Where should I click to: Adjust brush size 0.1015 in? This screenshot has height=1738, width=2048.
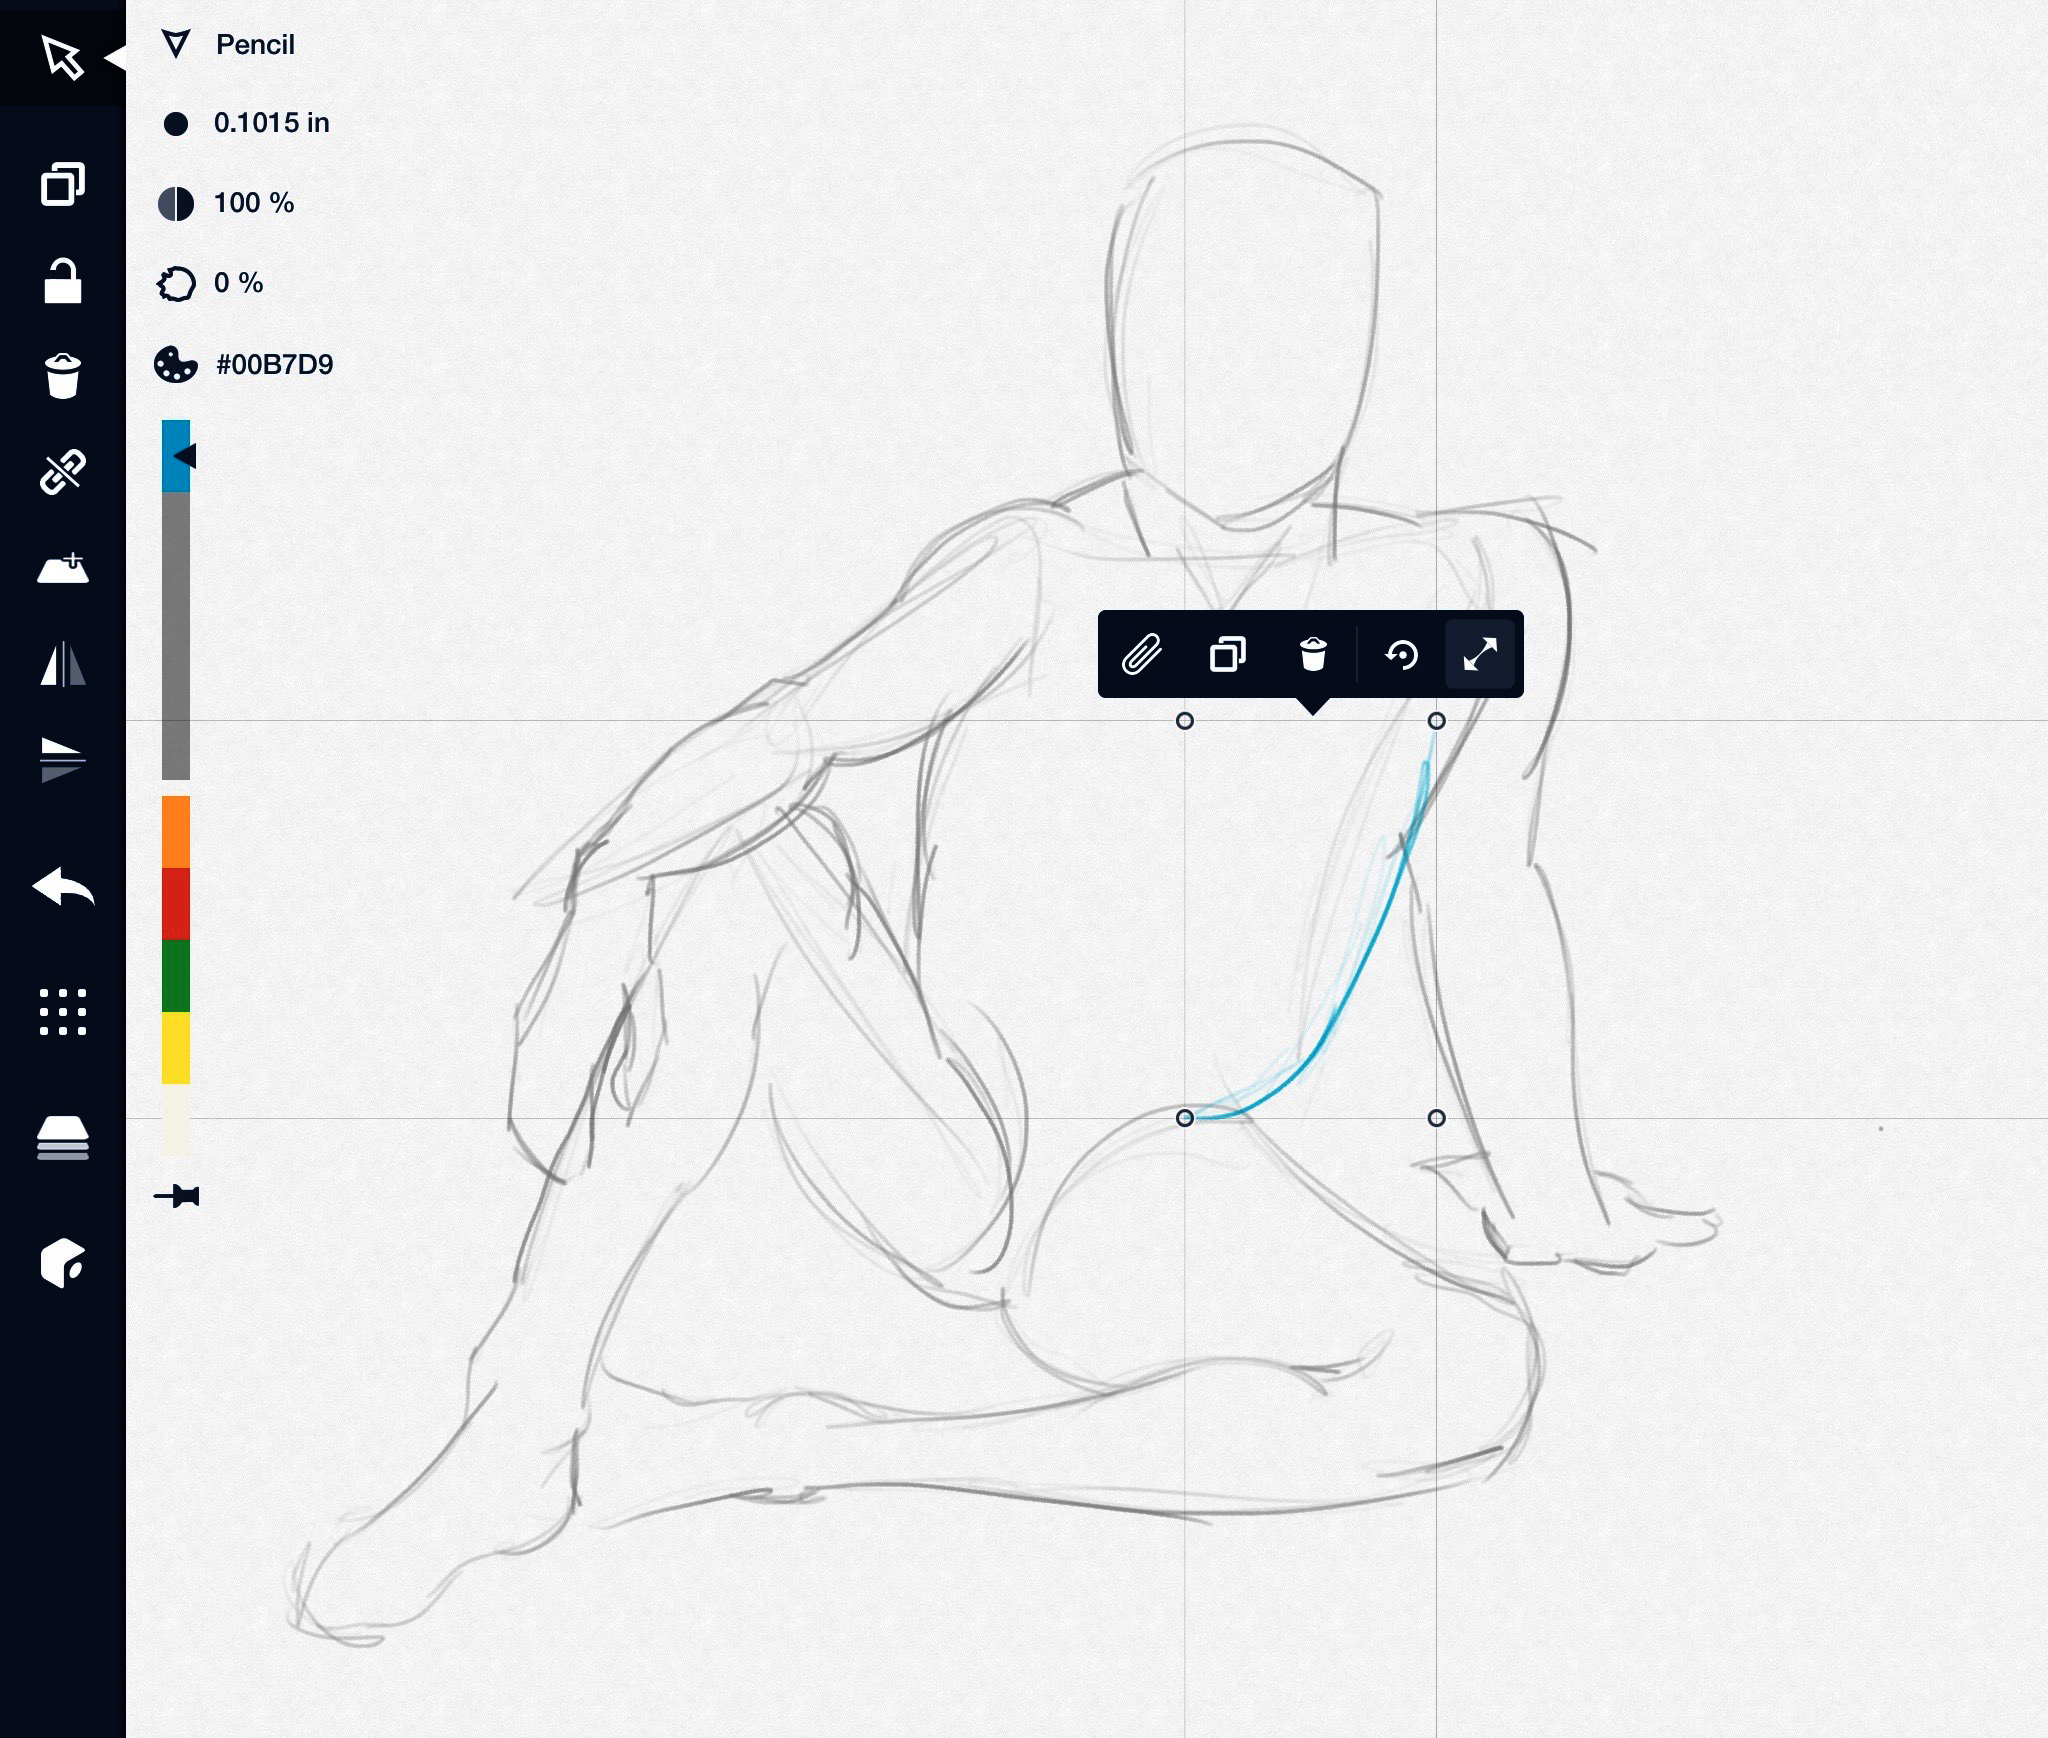pyautogui.click(x=271, y=123)
